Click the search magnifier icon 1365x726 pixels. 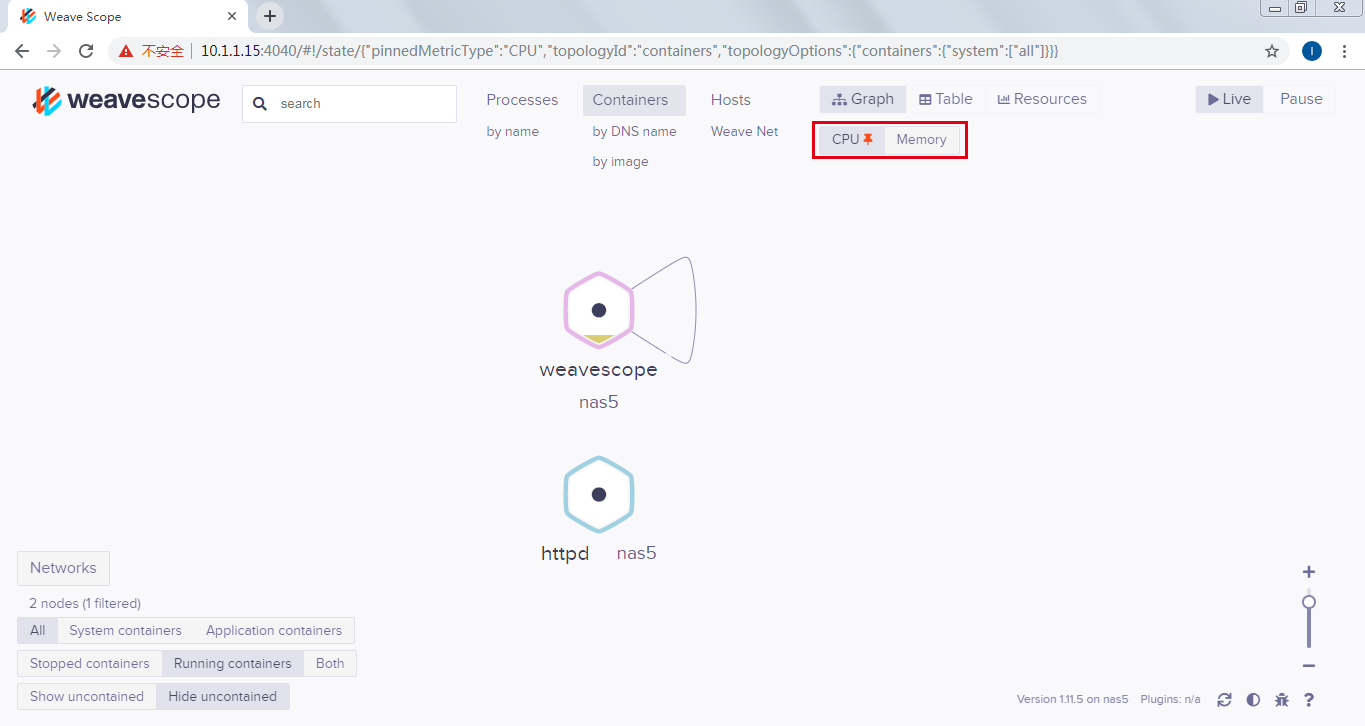click(261, 104)
